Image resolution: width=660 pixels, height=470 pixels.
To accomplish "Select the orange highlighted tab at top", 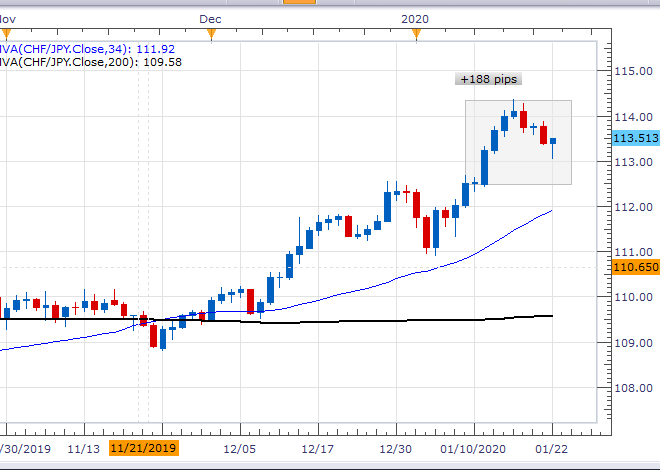I will click(299, 2).
